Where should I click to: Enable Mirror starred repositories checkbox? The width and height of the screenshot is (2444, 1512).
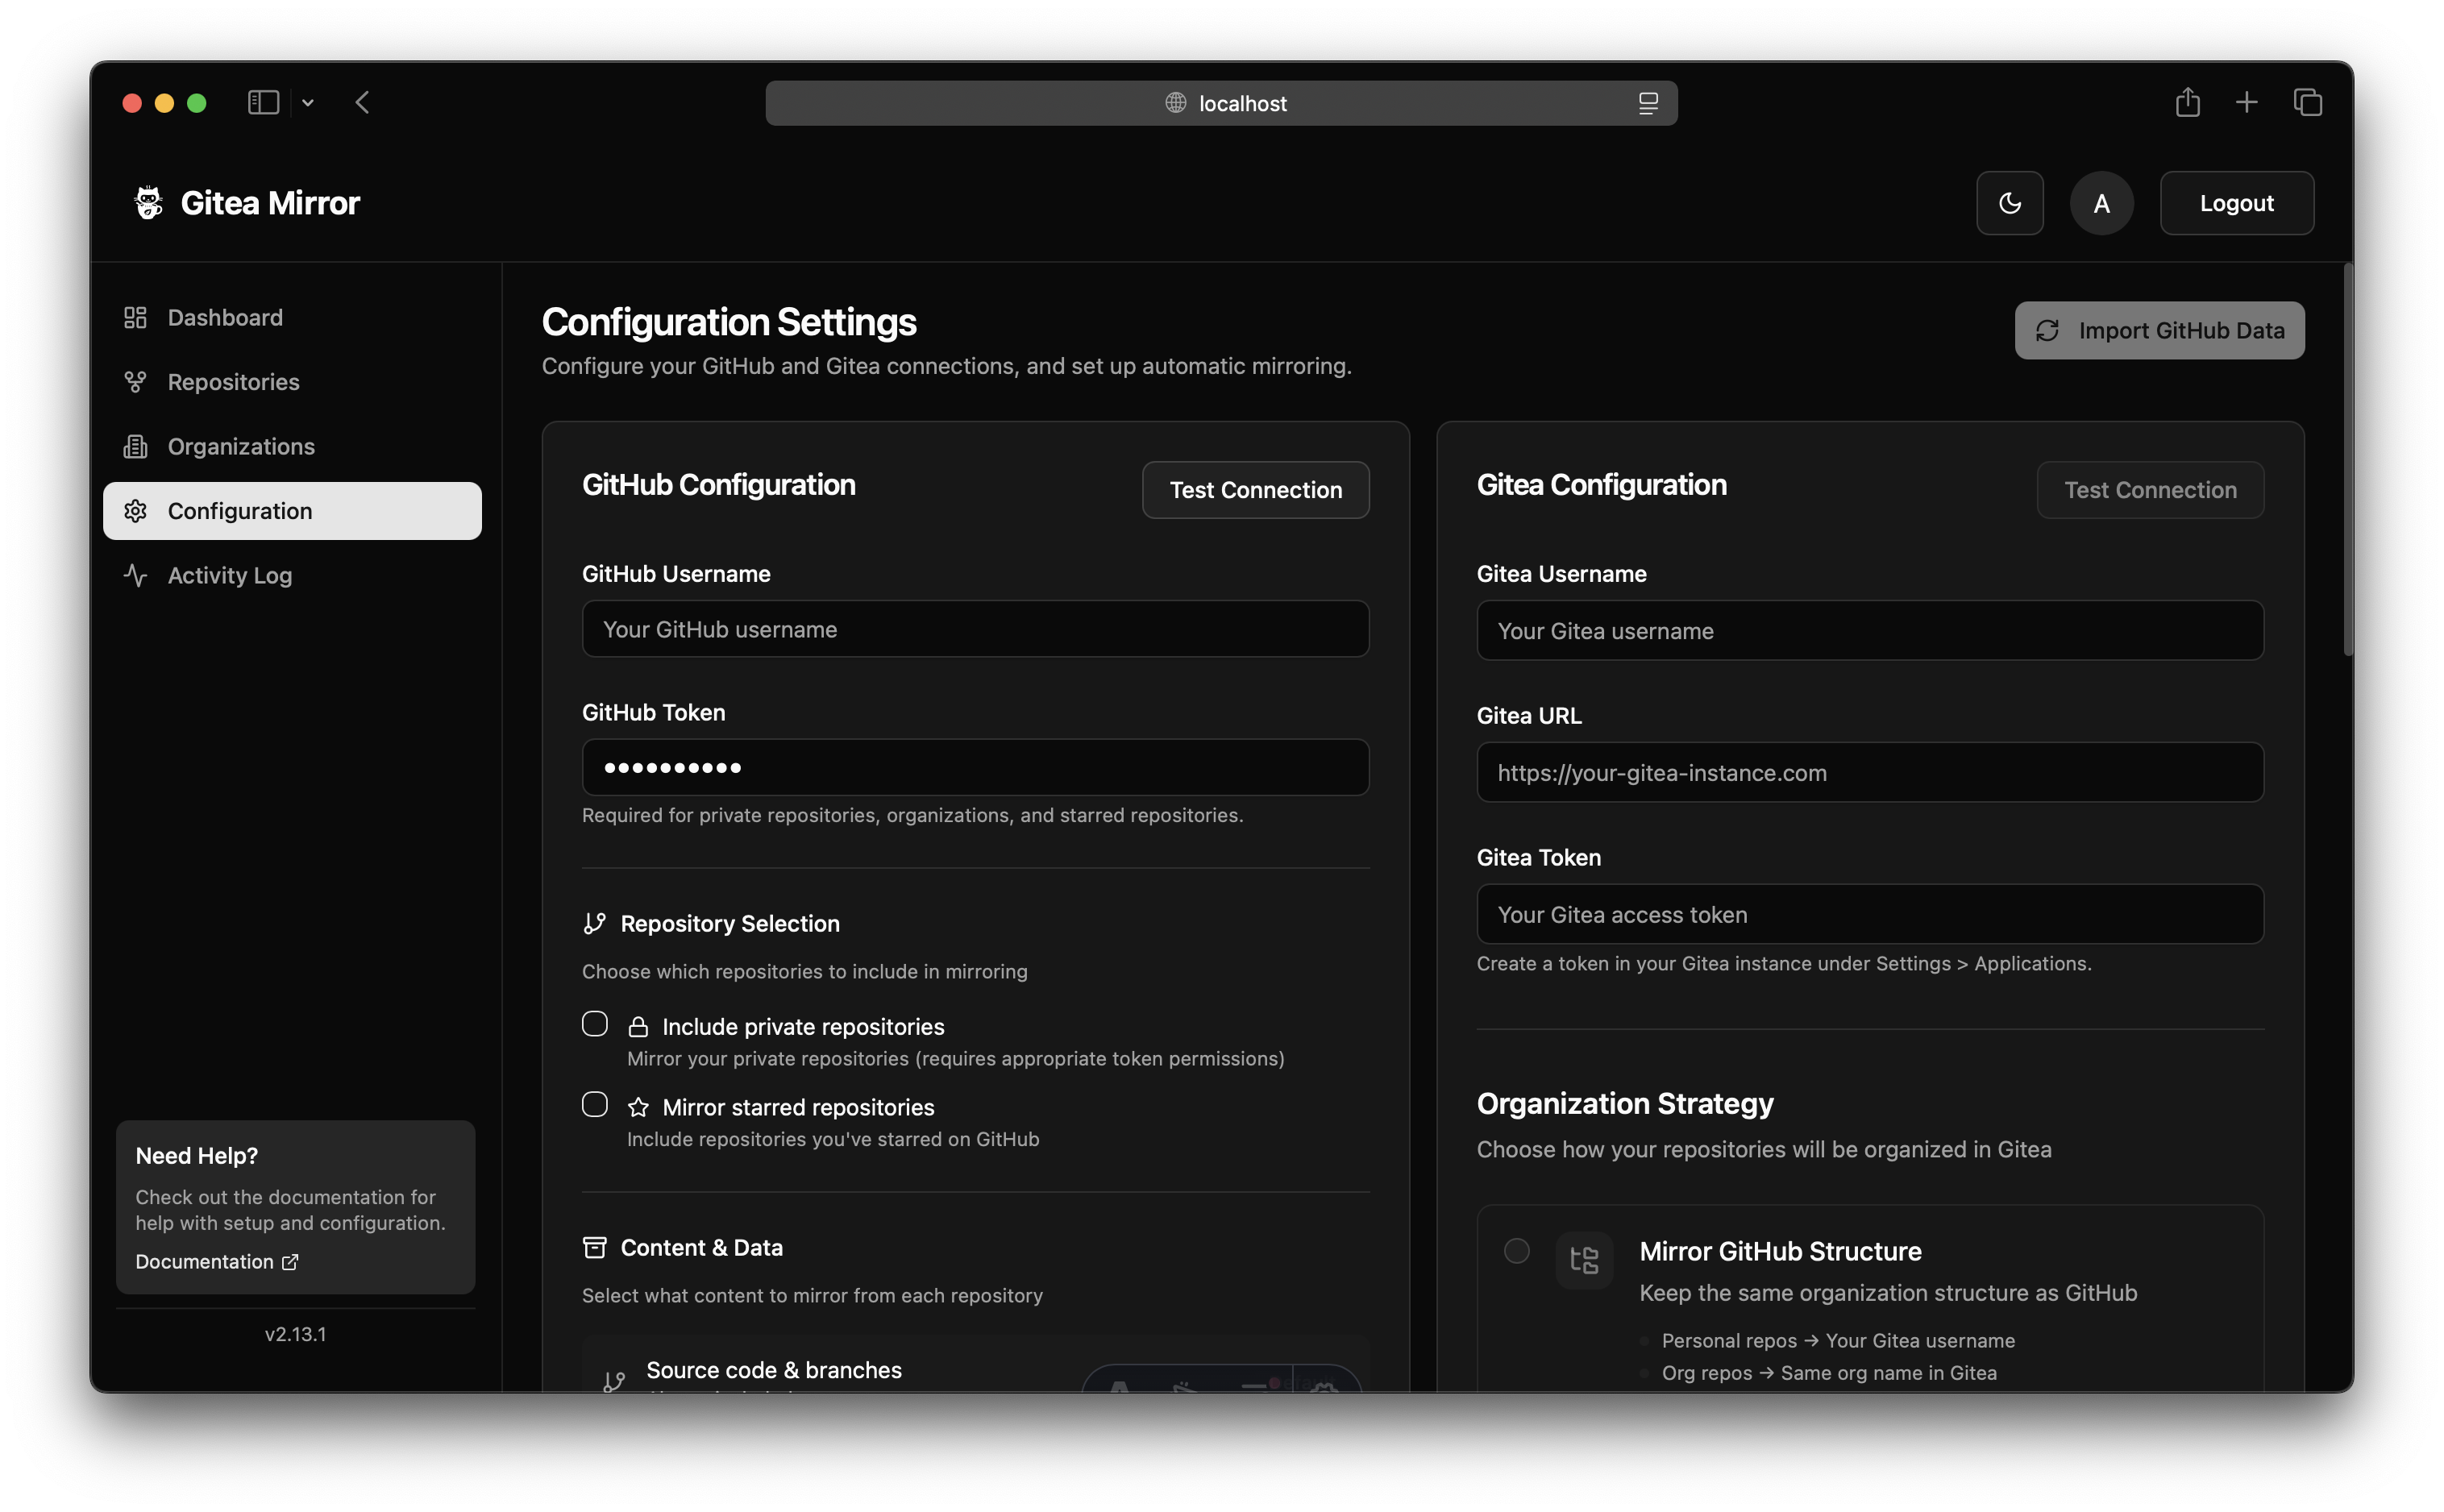[595, 1104]
